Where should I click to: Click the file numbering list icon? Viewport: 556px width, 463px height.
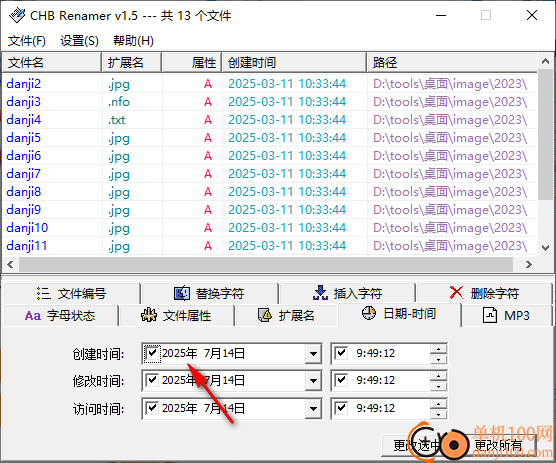[44, 294]
